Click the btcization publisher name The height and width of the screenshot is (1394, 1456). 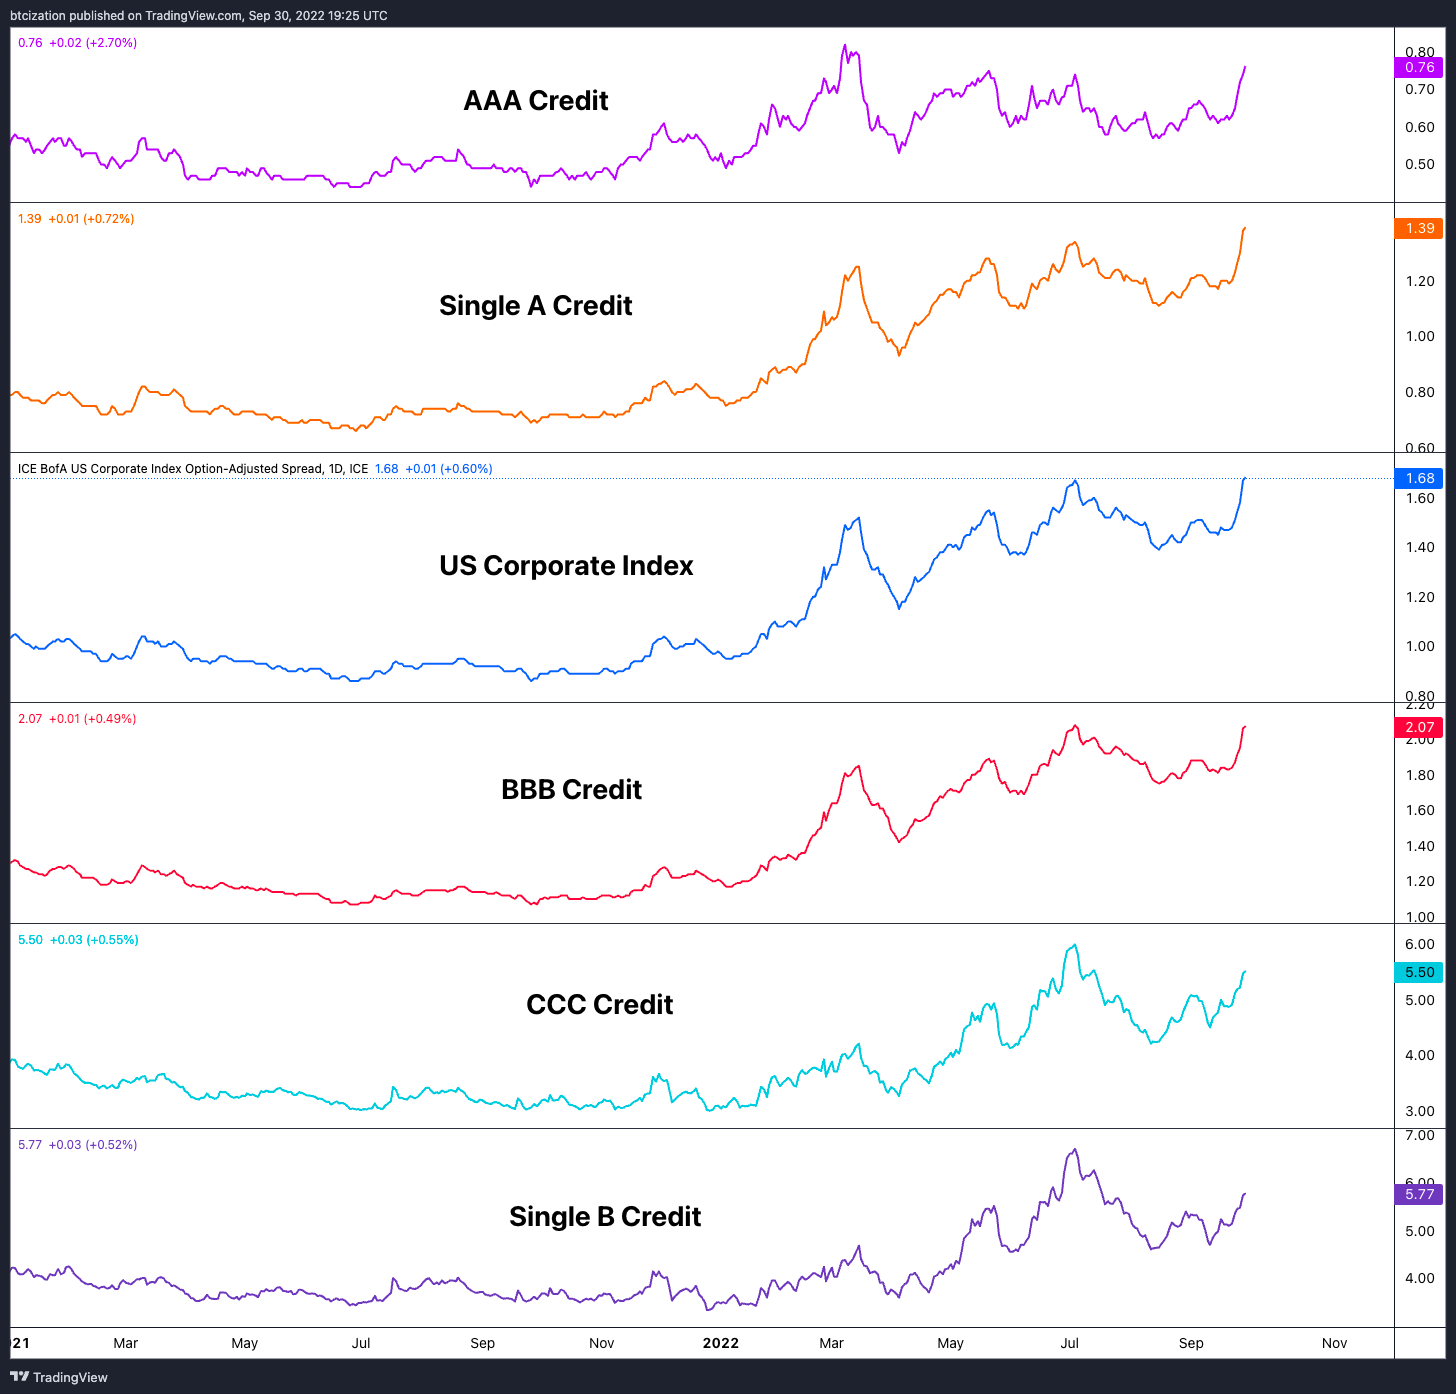coord(37,15)
